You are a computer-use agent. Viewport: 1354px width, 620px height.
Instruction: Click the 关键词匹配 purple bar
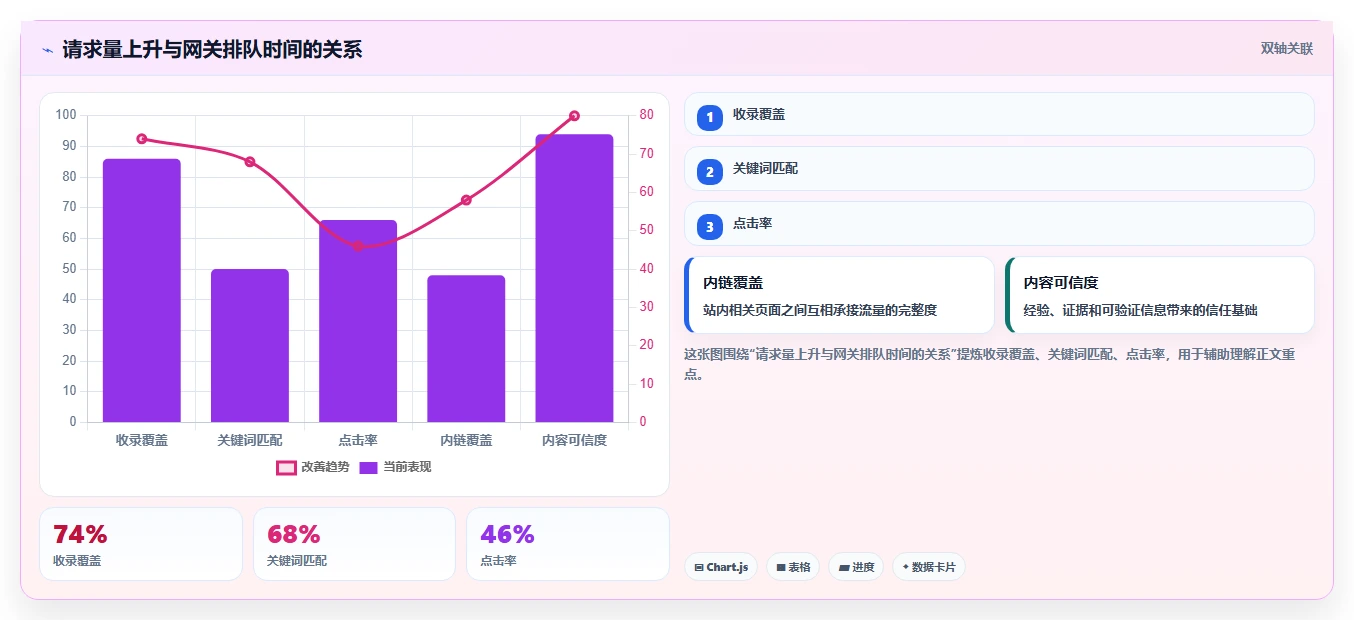(x=250, y=345)
